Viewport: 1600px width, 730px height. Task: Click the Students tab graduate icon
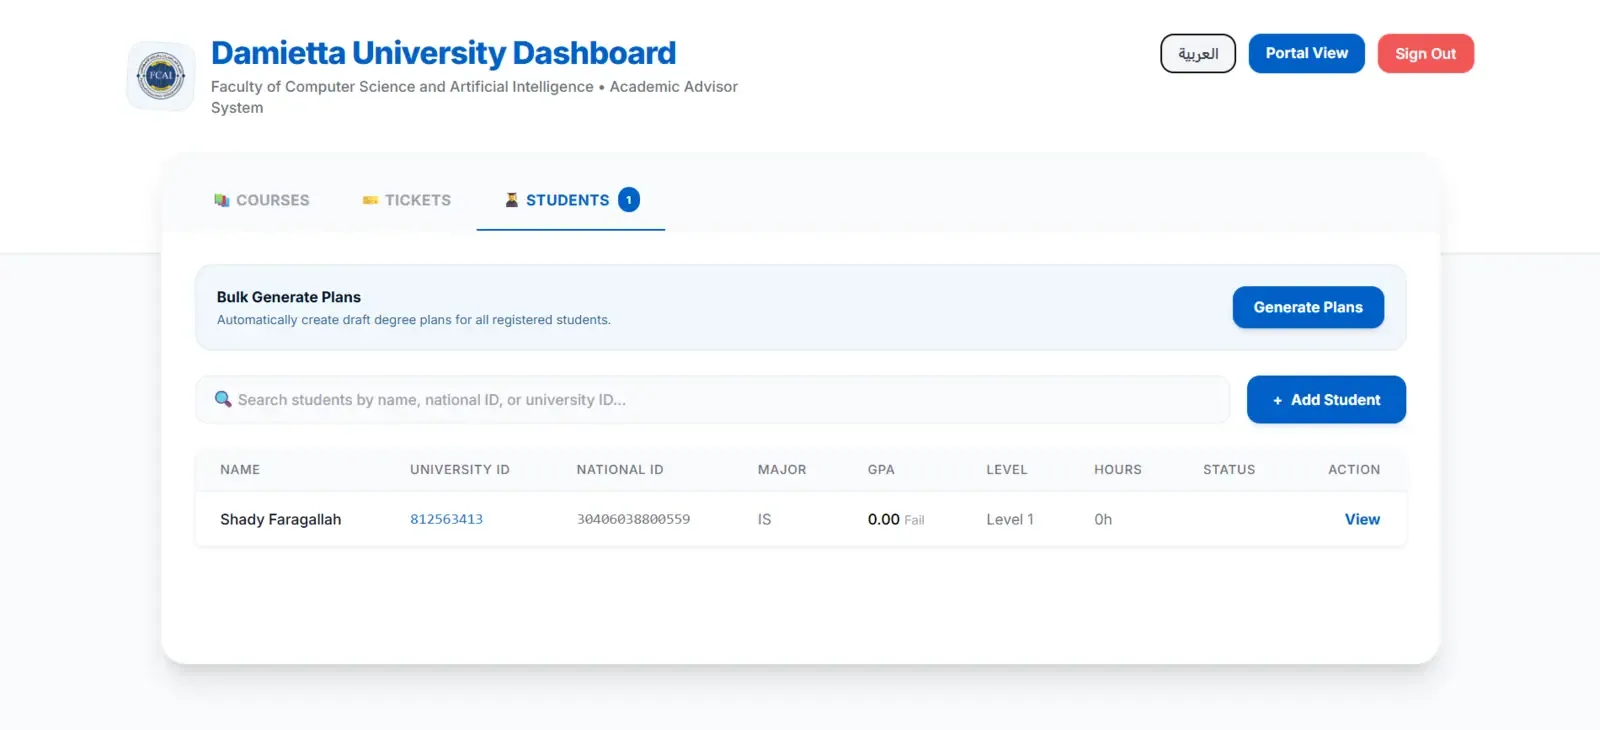click(x=512, y=200)
